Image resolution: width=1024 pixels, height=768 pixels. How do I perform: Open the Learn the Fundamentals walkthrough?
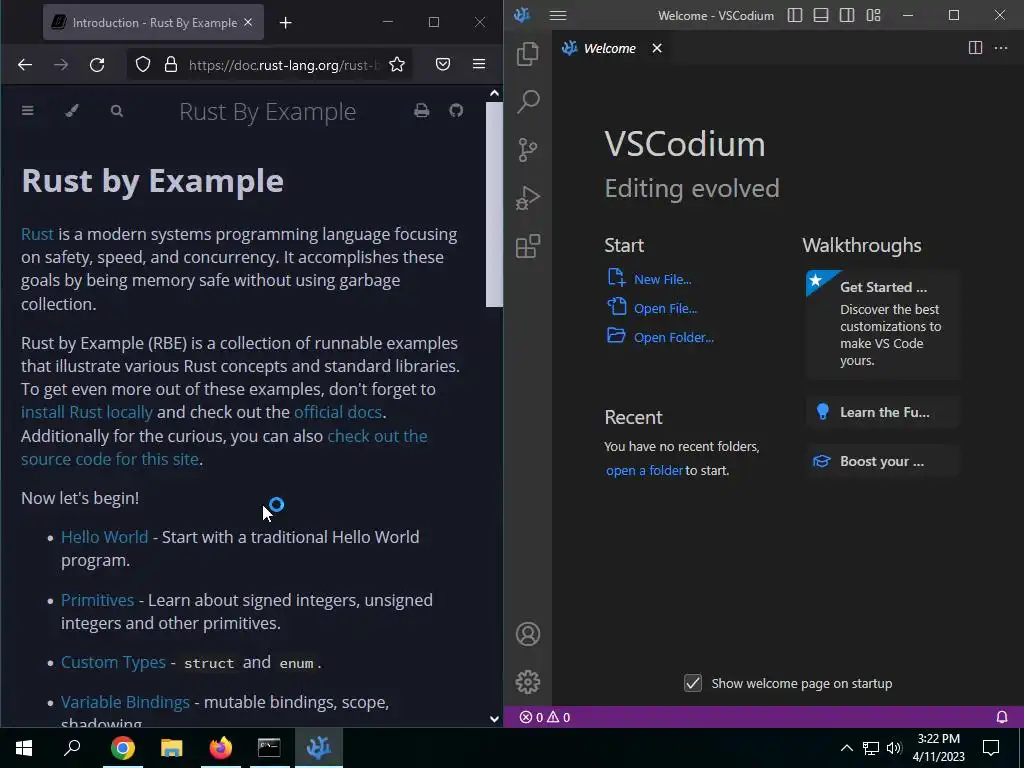click(x=883, y=412)
